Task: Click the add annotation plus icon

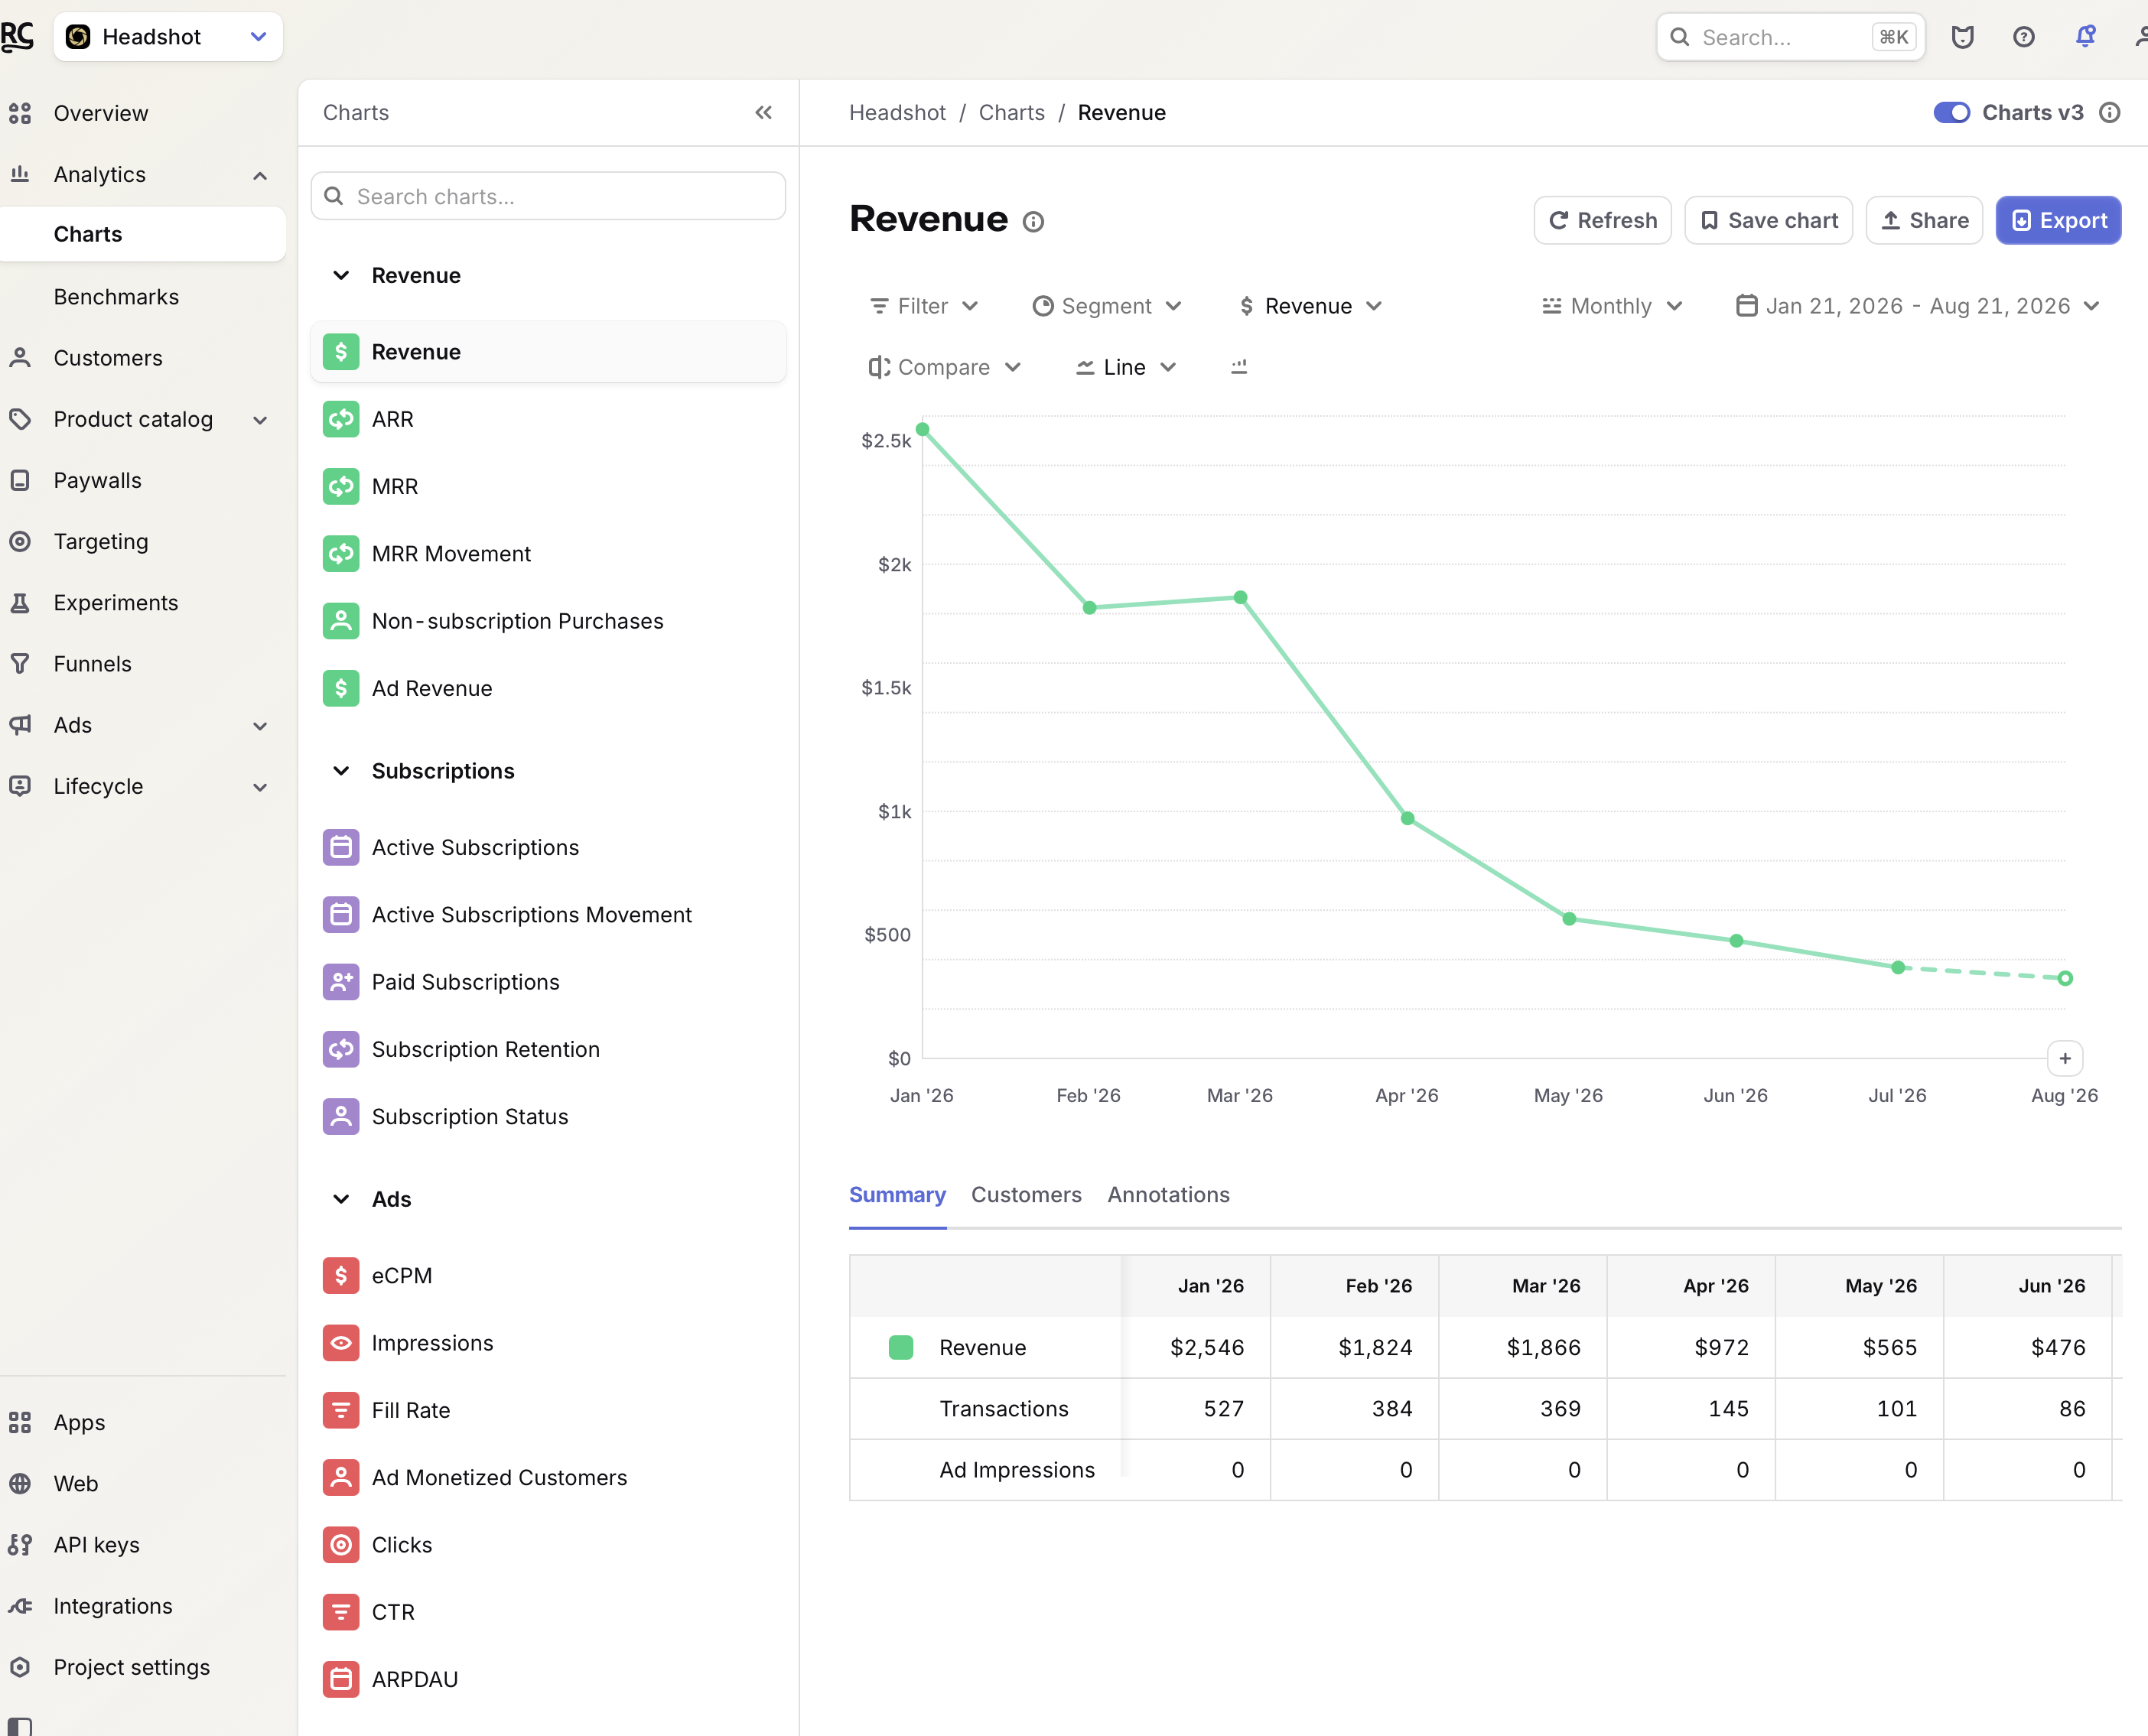Action: point(2065,1058)
